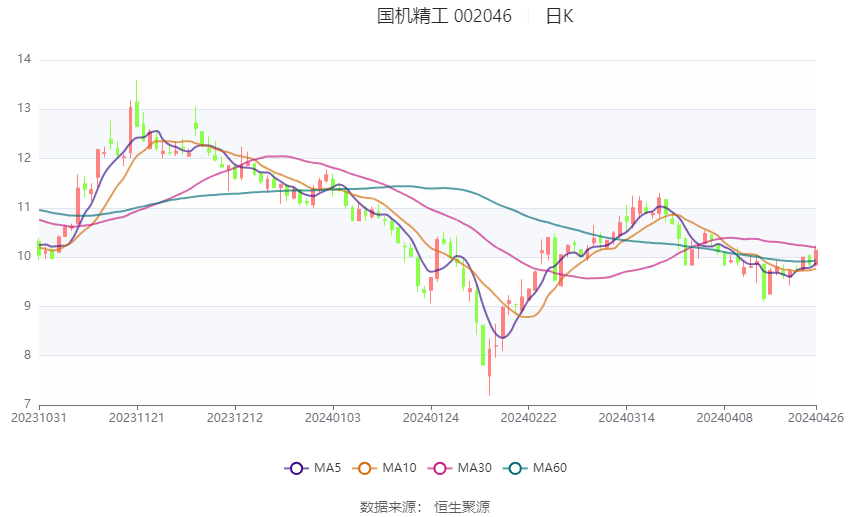Select the 20231121 date axis label

coord(137,418)
